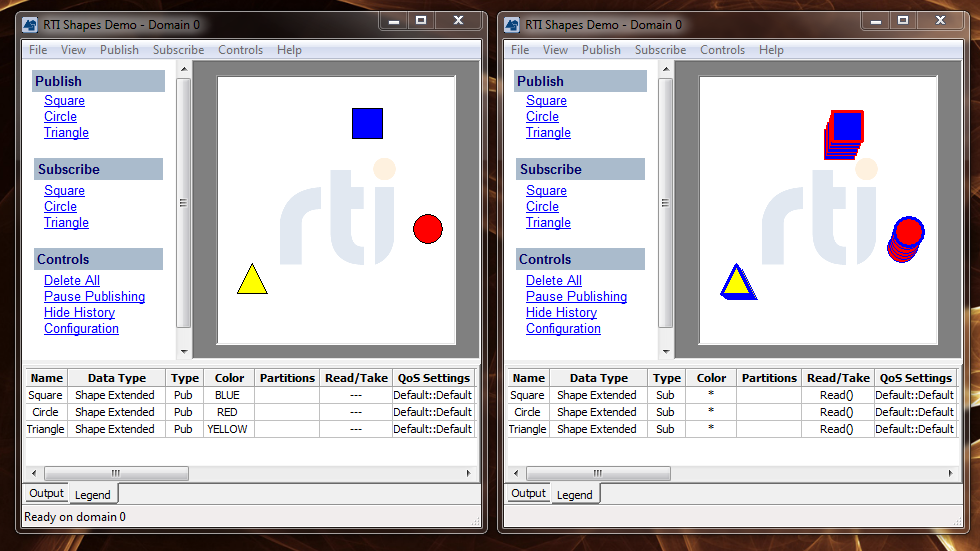
Task: Open View menu in left window
Action: 73,50
